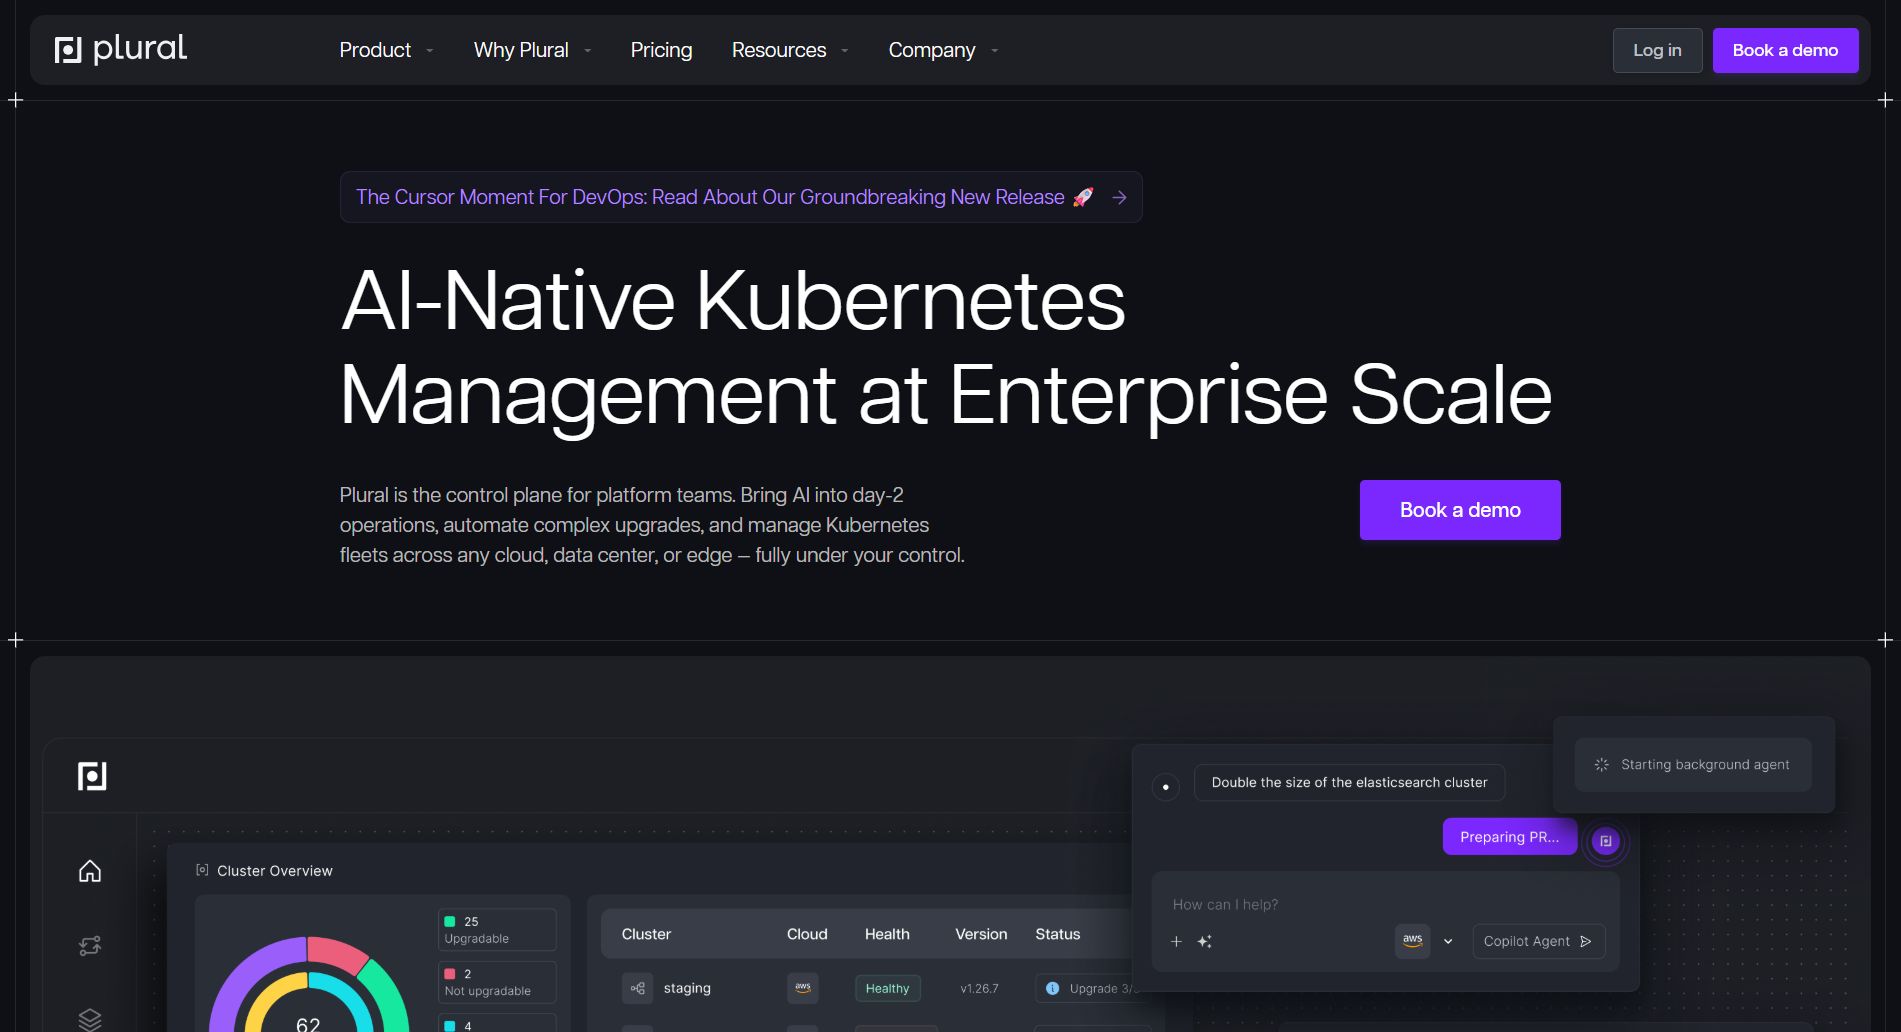The width and height of the screenshot is (1901, 1032).
Task: Click the Version column header
Action: coord(981,934)
